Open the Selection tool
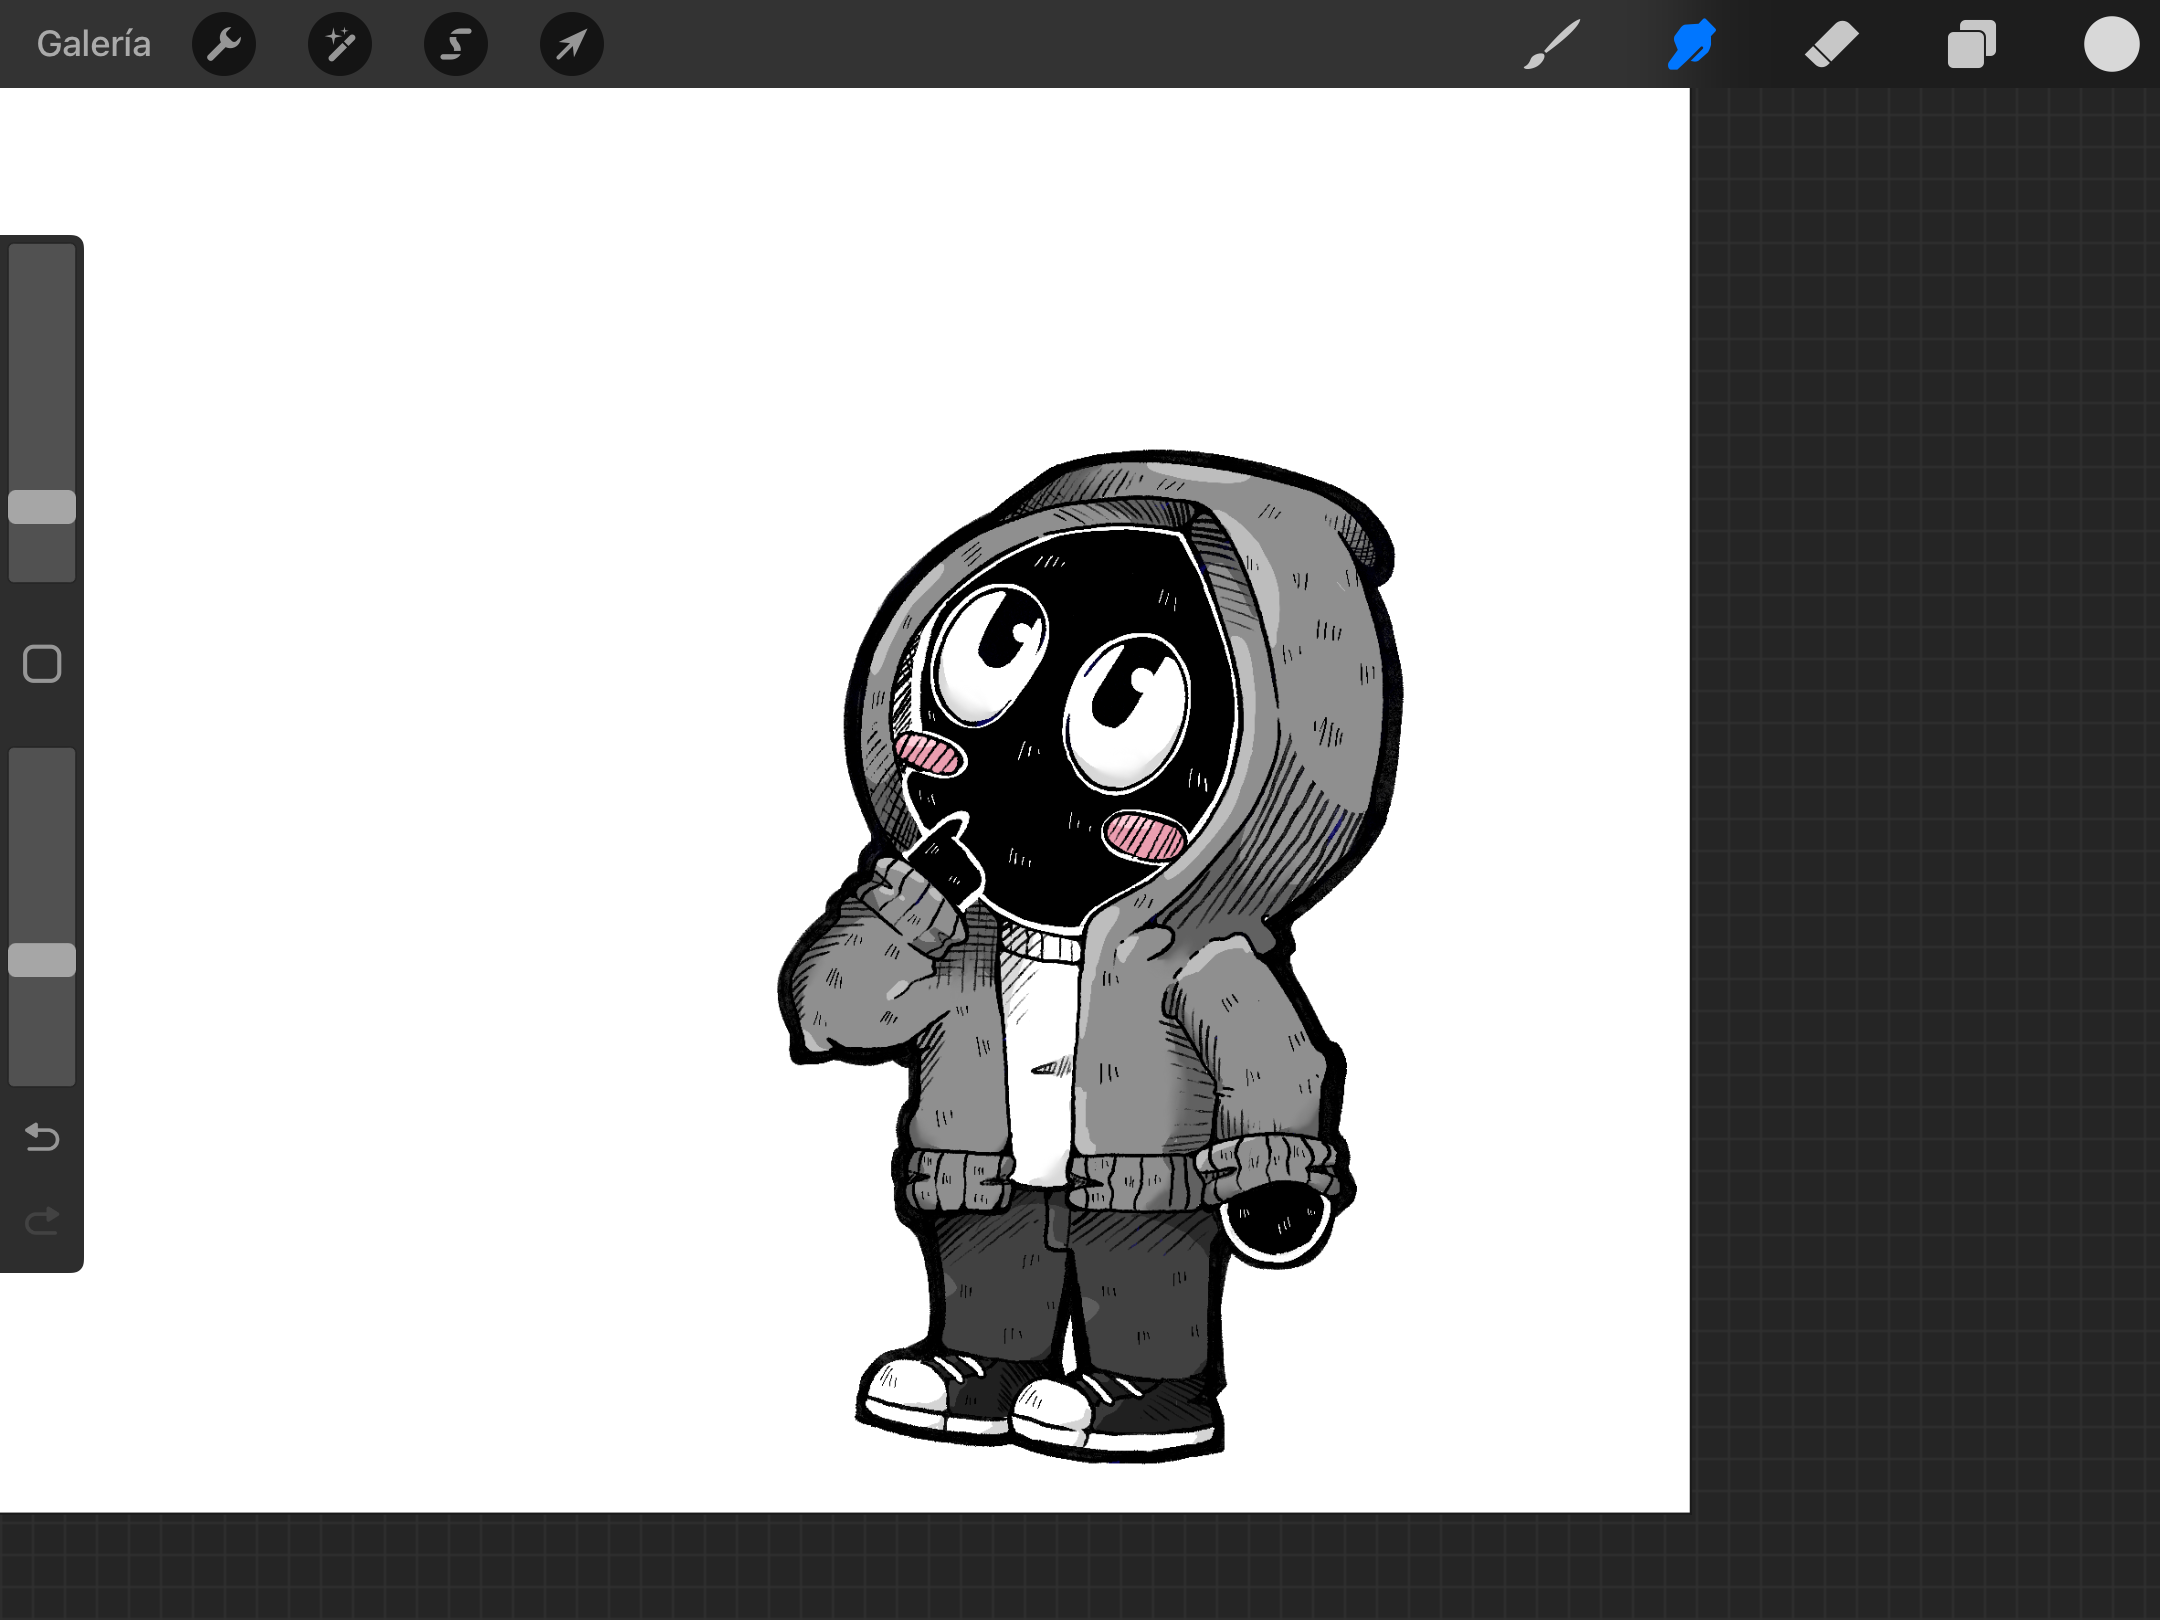The height and width of the screenshot is (1620, 2160). pyautogui.click(x=456, y=44)
